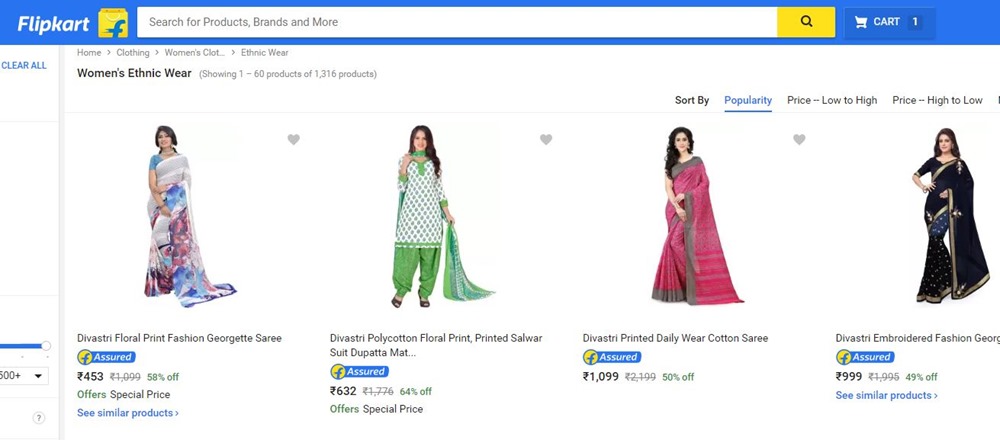
Task: Open the shopping cart
Action: 888,22
